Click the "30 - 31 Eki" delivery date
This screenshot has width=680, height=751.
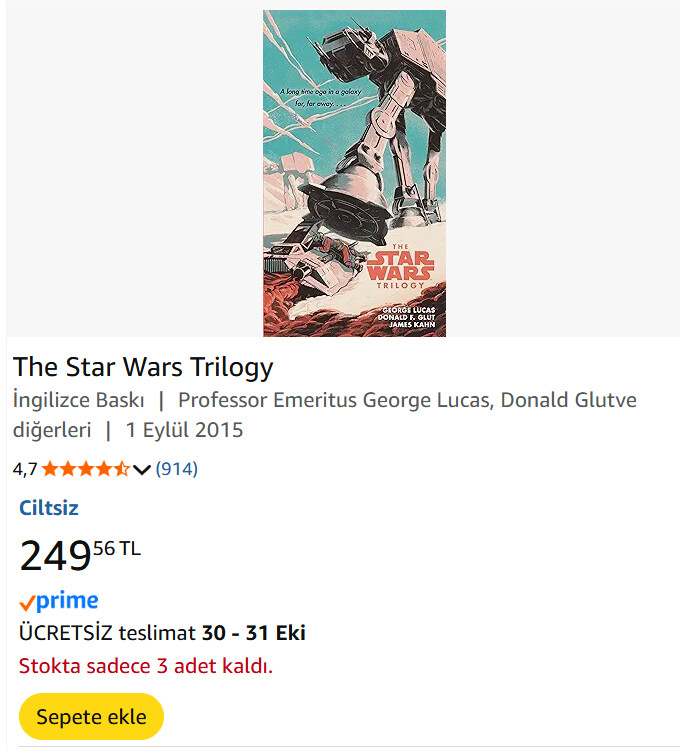pyautogui.click(x=253, y=633)
